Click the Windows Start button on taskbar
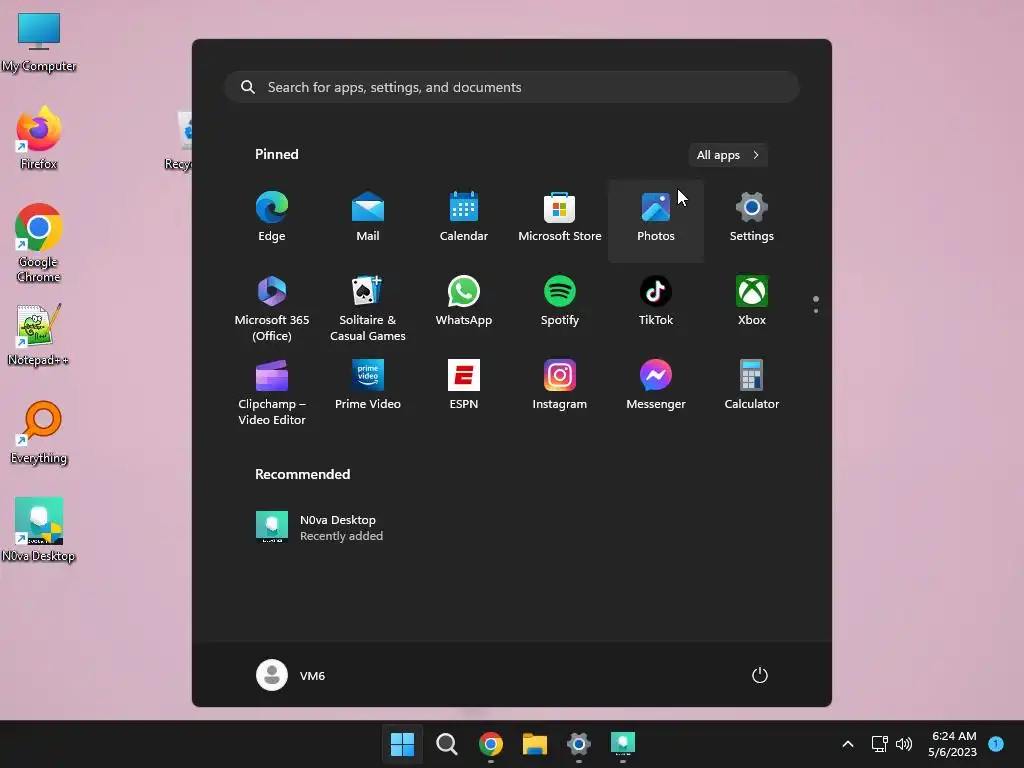This screenshot has width=1024, height=768. click(x=402, y=744)
